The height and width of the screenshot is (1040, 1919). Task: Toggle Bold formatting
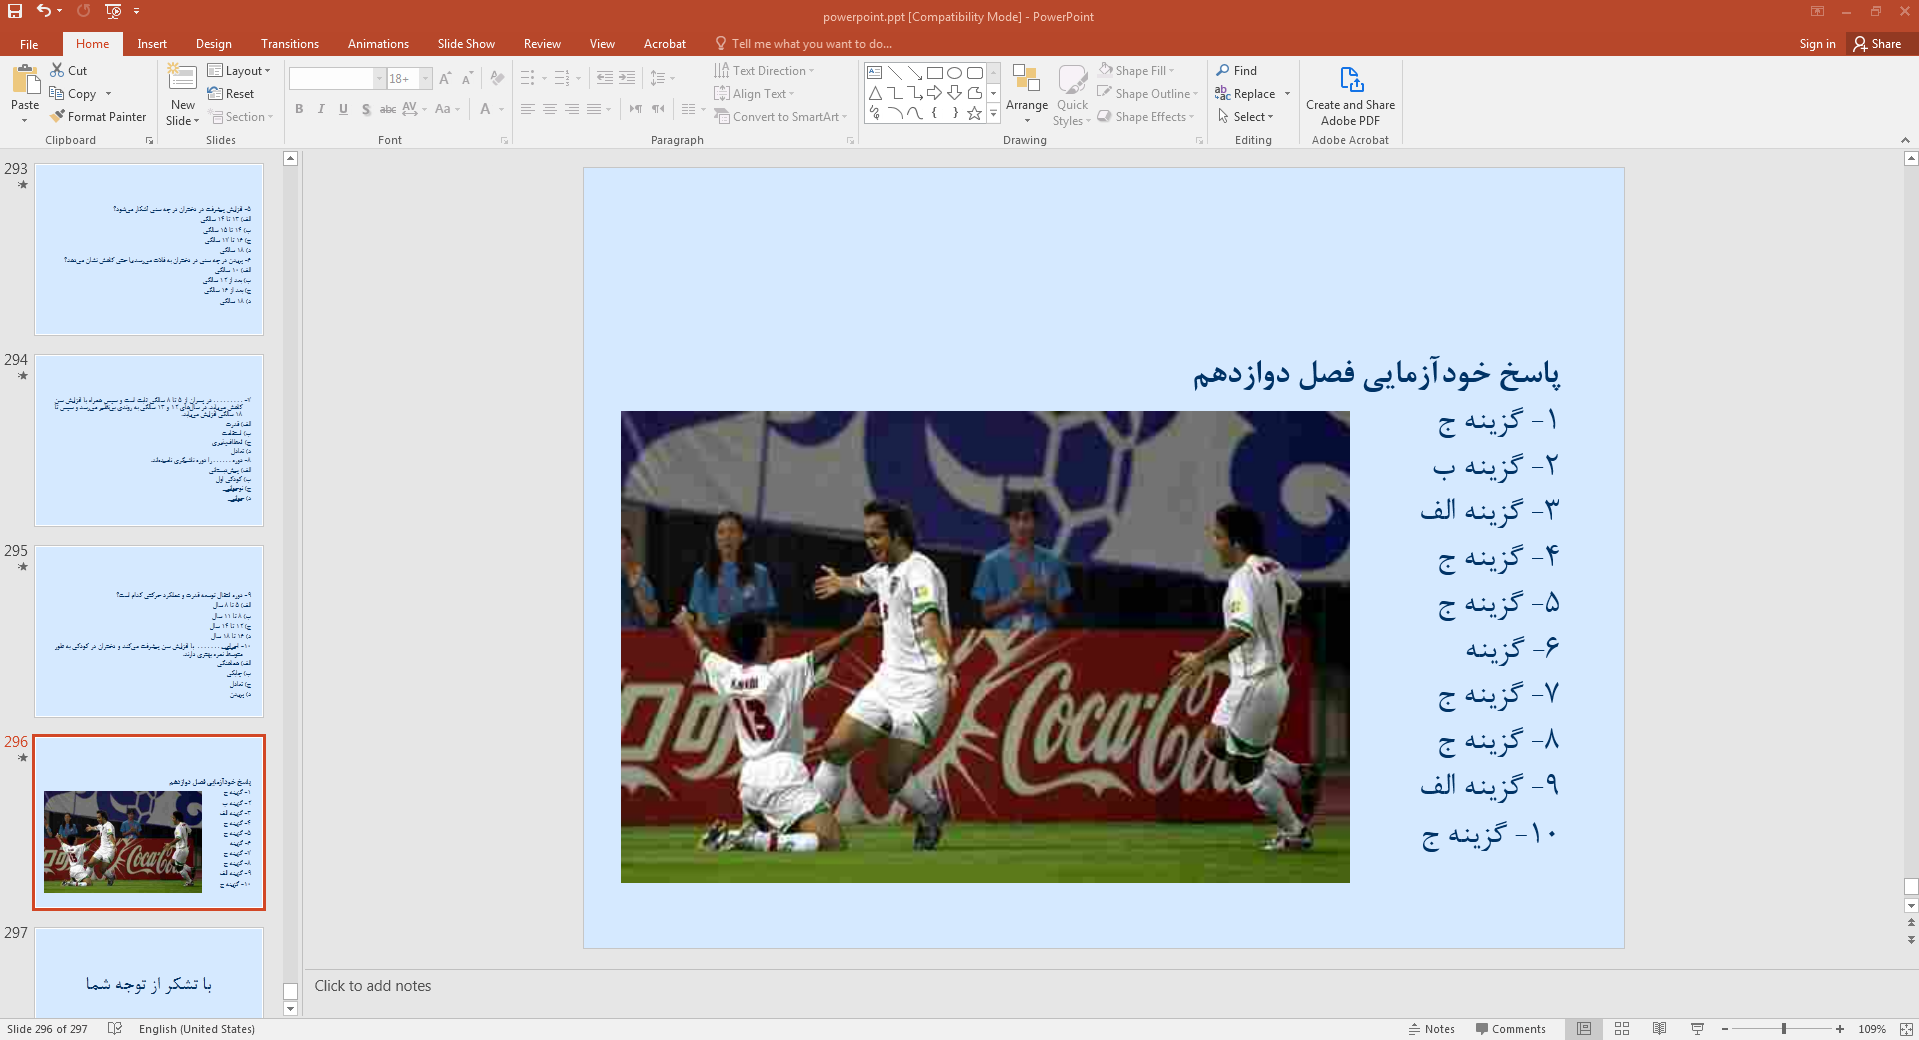[299, 109]
